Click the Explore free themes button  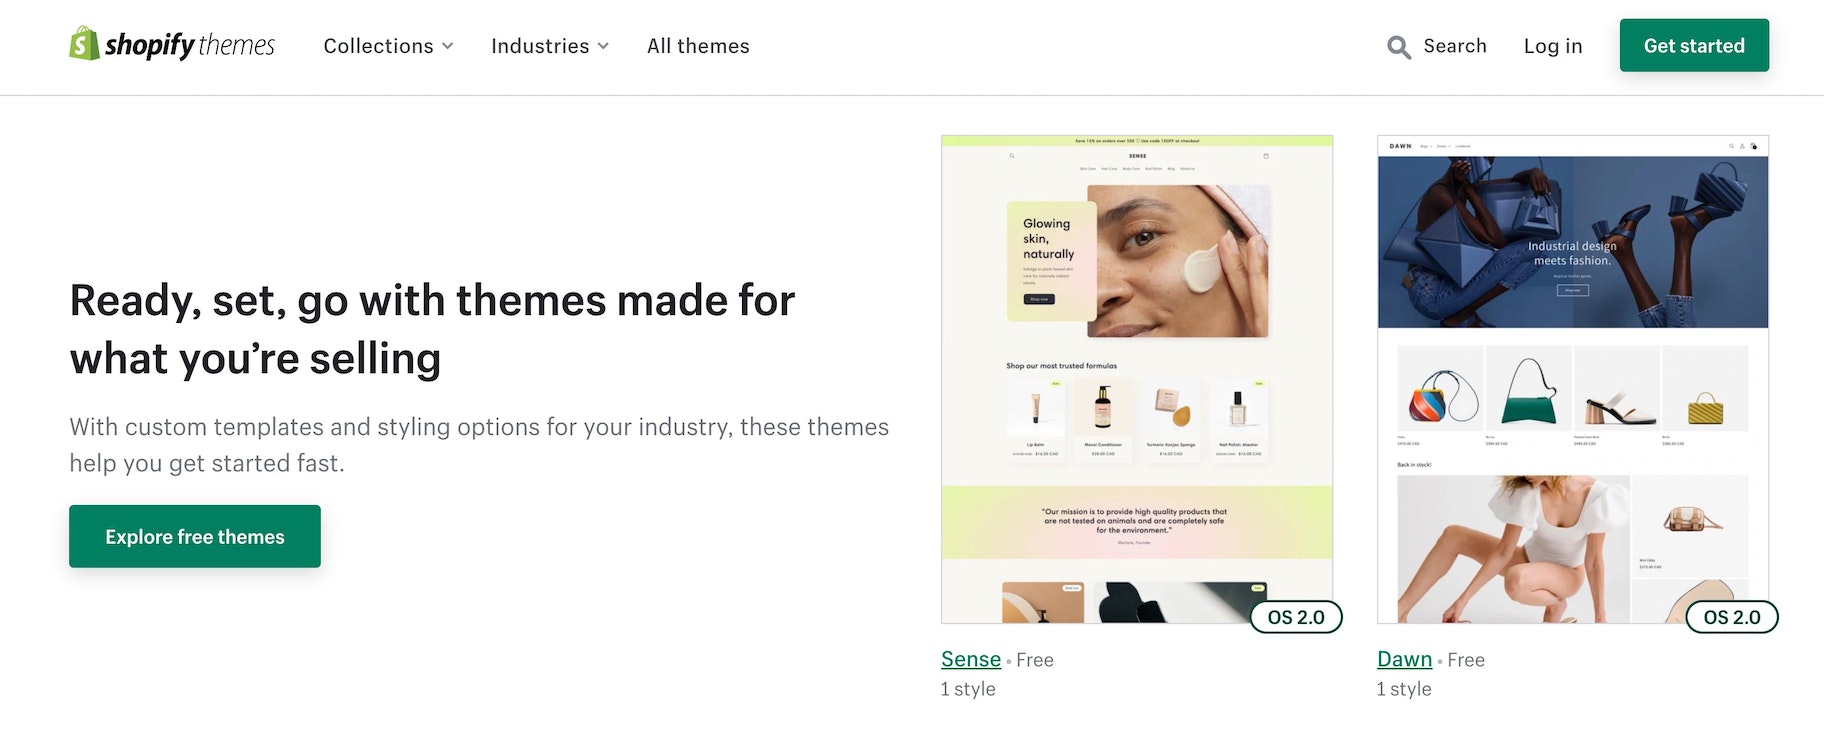195,536
